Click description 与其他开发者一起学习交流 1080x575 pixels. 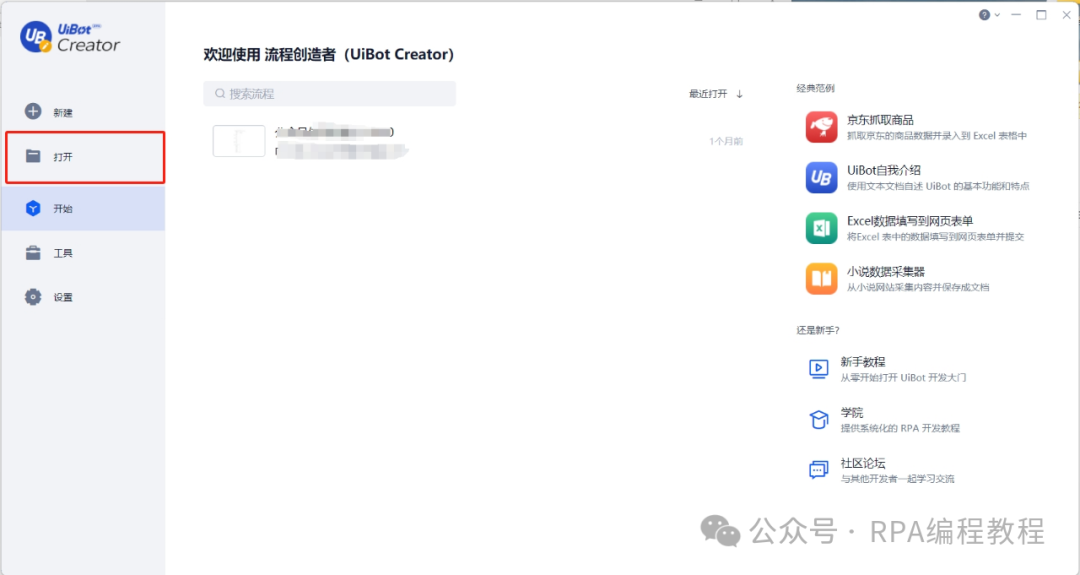pos(897,479)
